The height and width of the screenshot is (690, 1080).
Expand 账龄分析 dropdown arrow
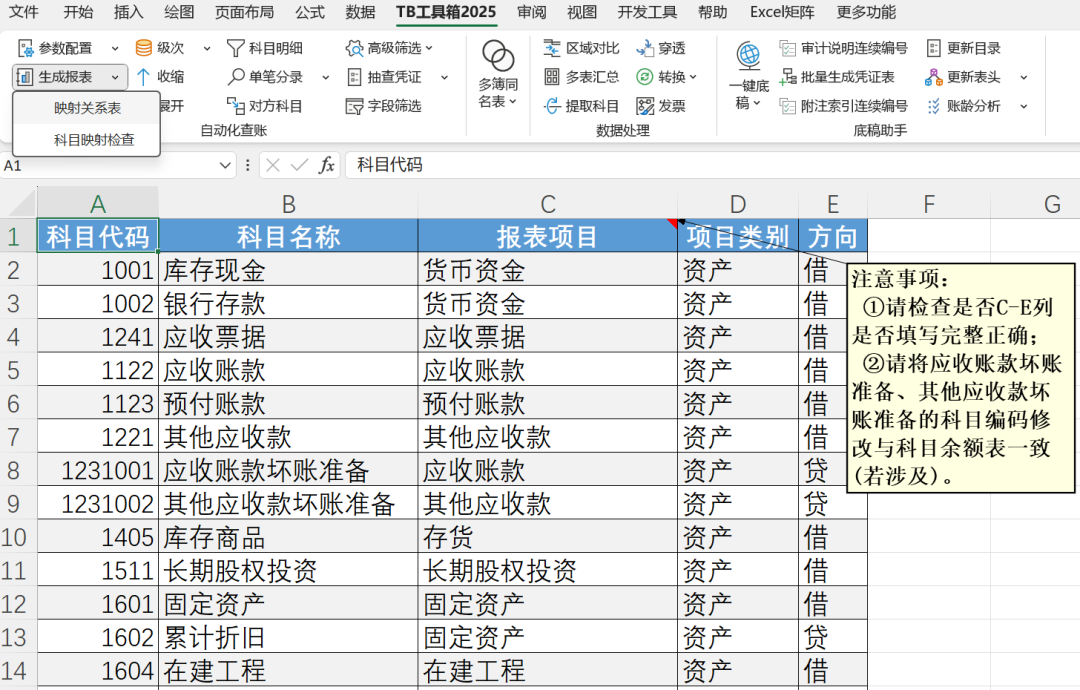coord(1024,106)
